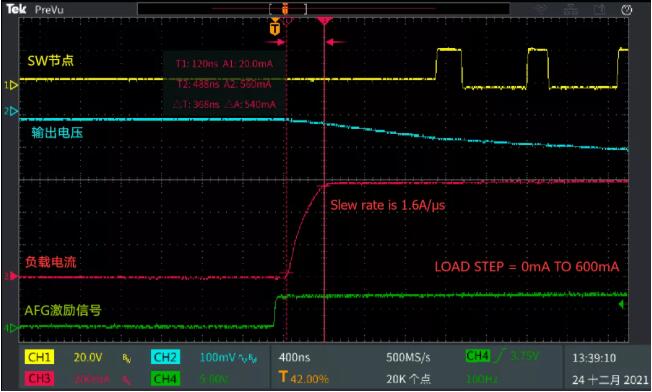Click the orange T trigger position marker
The width and height of the screenshot is (652, 392).
(x=274, y=28)
